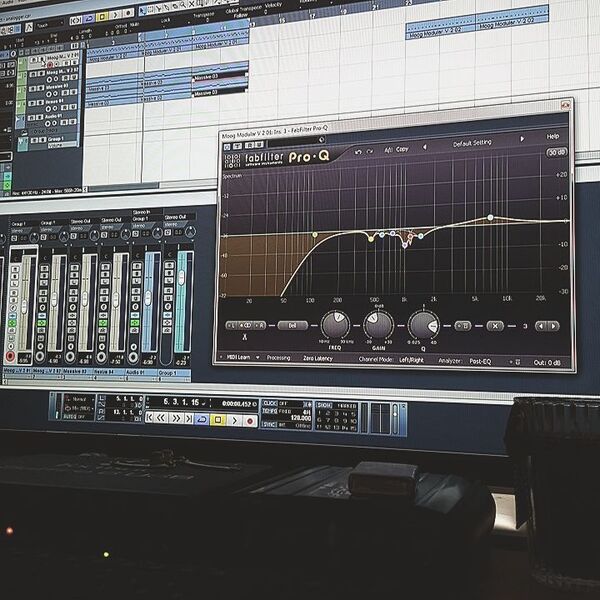Click Redo arrow in Pro-Q header

370,151
